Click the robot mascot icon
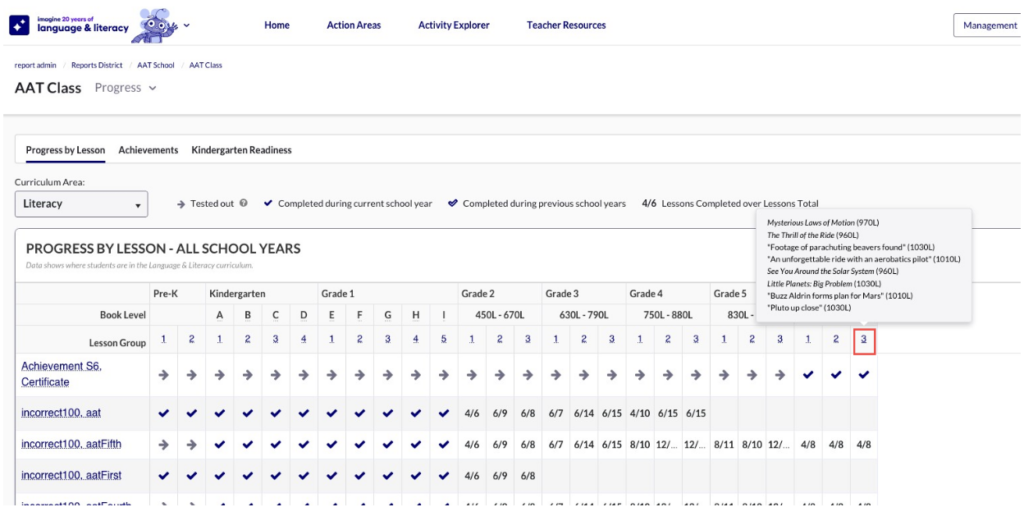1024x507 pixels. 155,24
